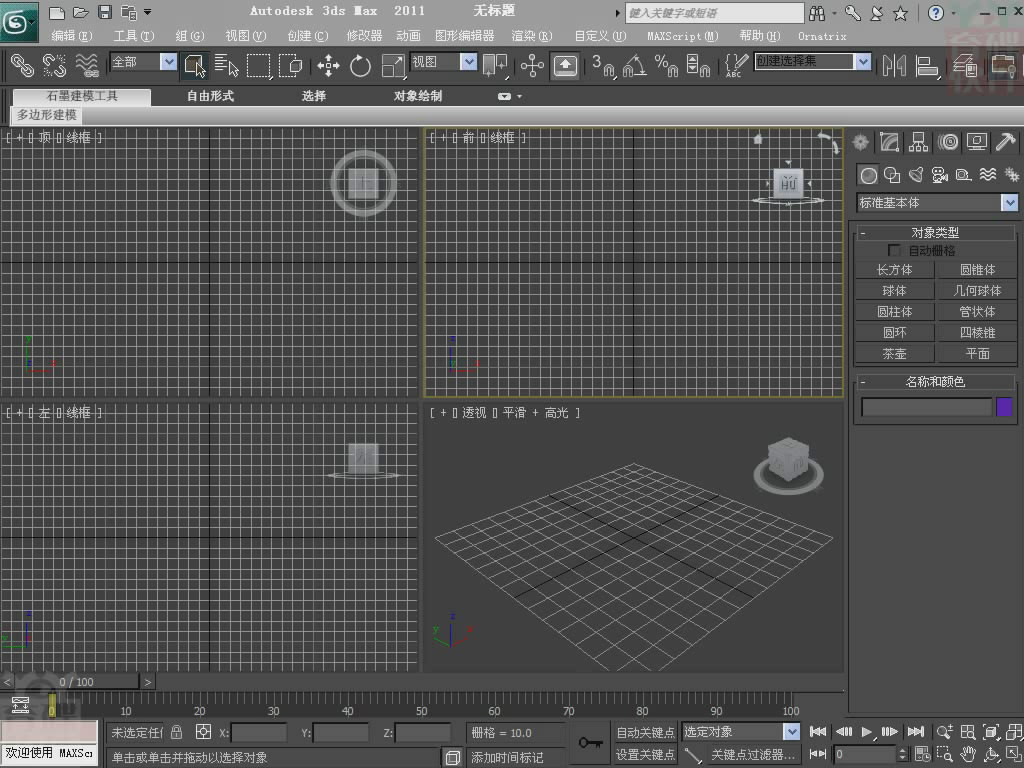Click Use Pivot Point Center icon
The height and width of the screenshot is (768, 1024).
point(494,65)
